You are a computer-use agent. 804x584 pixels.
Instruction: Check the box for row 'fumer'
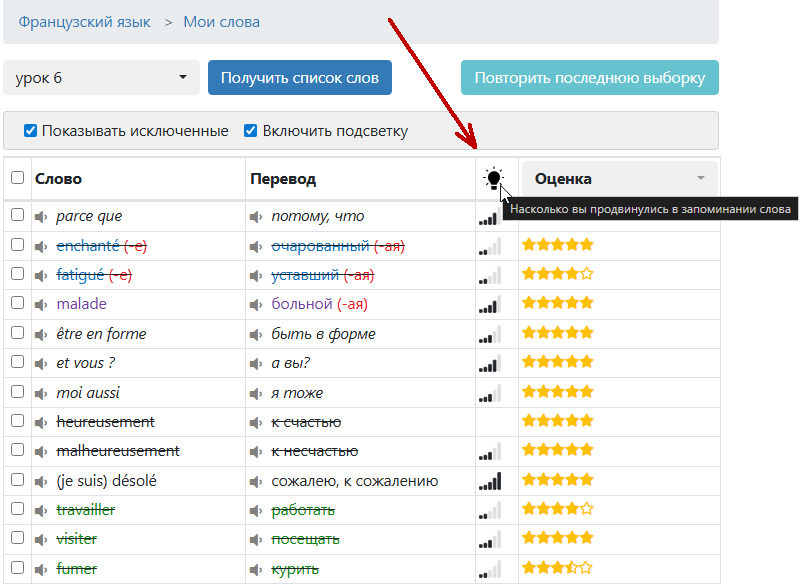click(x=17, y=567)
